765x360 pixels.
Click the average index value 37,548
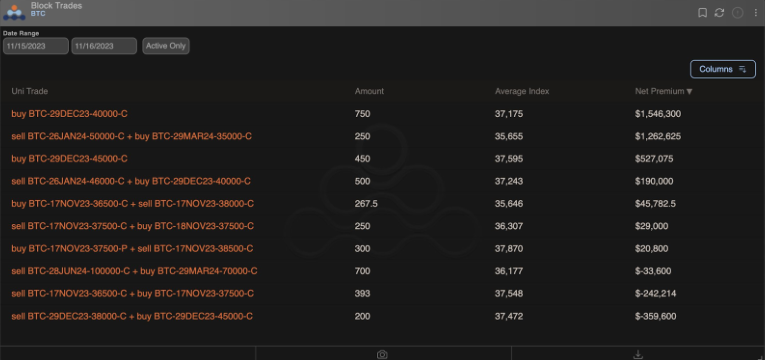click(x=509, y=293)
